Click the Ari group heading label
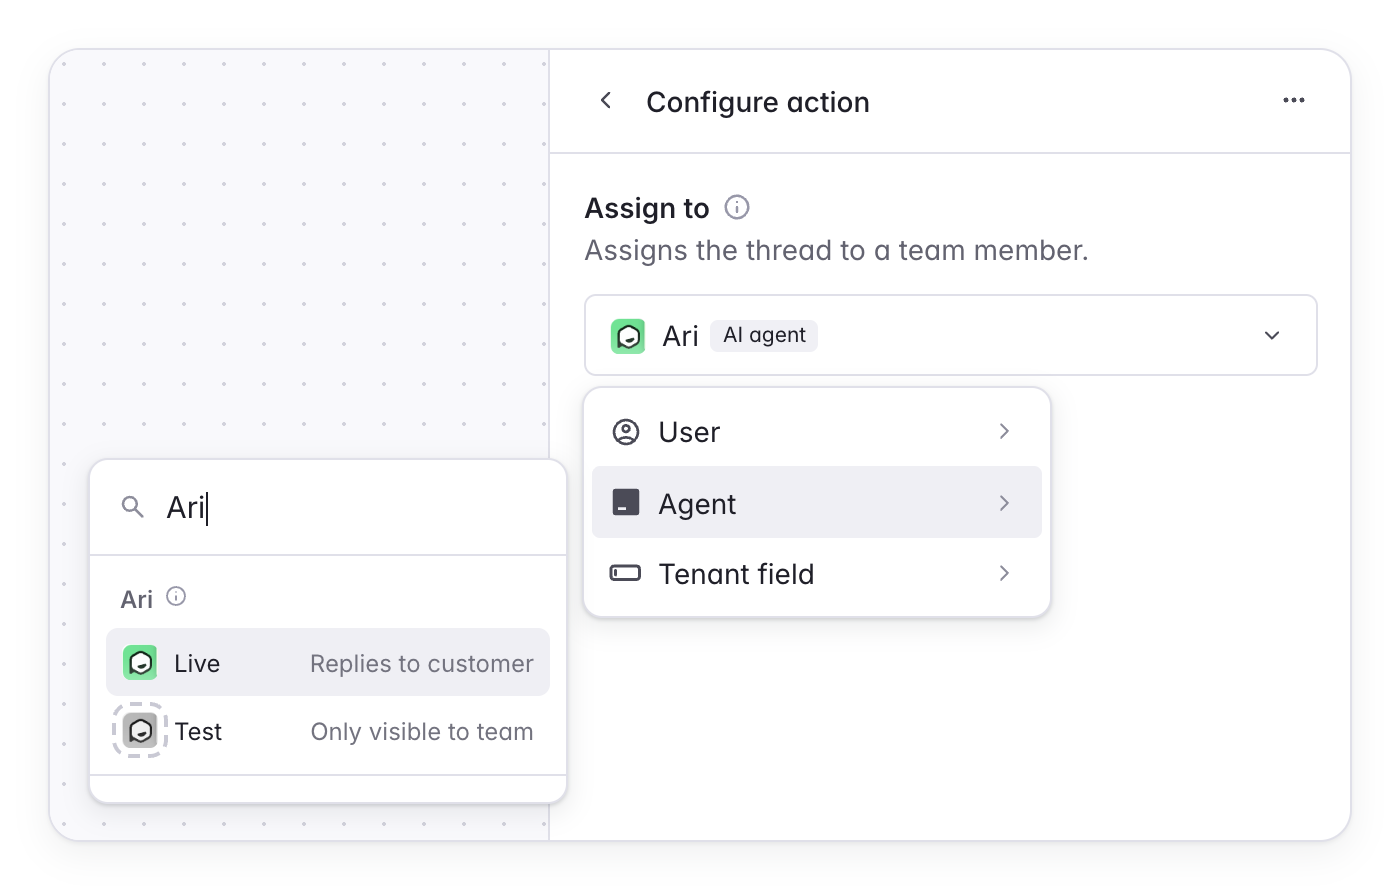Image resolution: width=1400 pixels, height=890 pixels. tap(137, 599)
